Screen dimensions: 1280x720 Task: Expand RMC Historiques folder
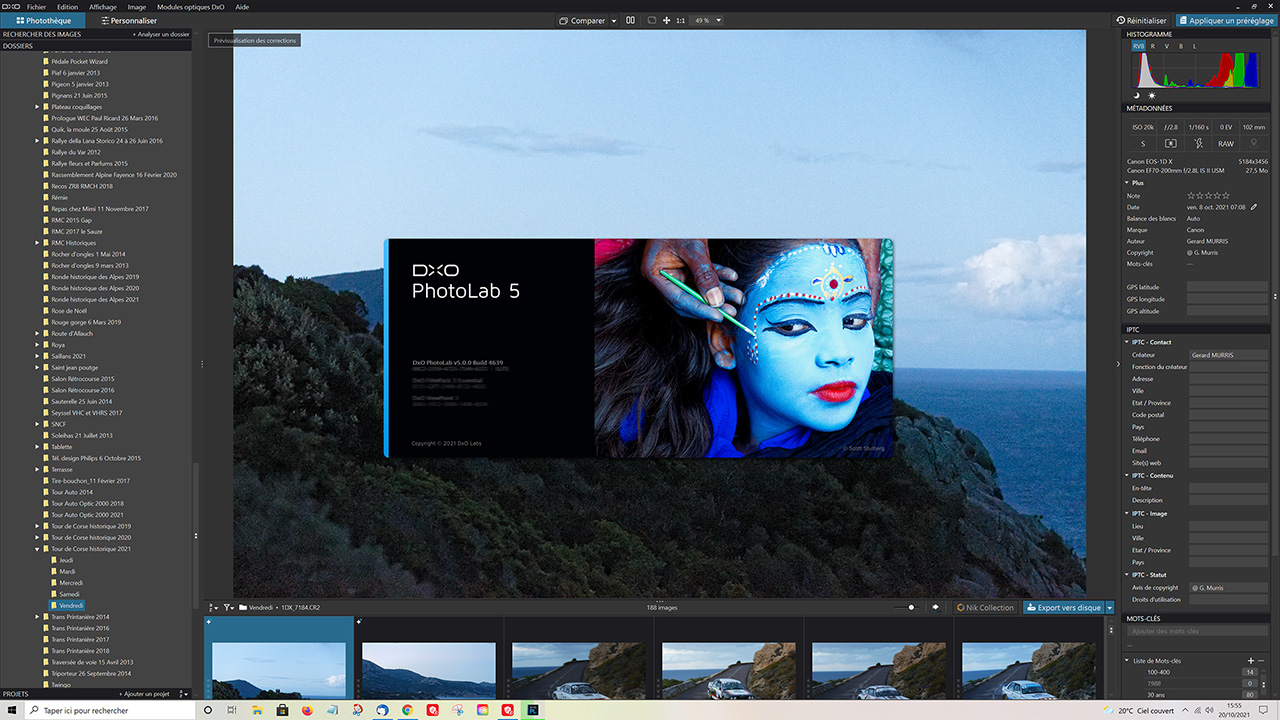click(37, 243)
